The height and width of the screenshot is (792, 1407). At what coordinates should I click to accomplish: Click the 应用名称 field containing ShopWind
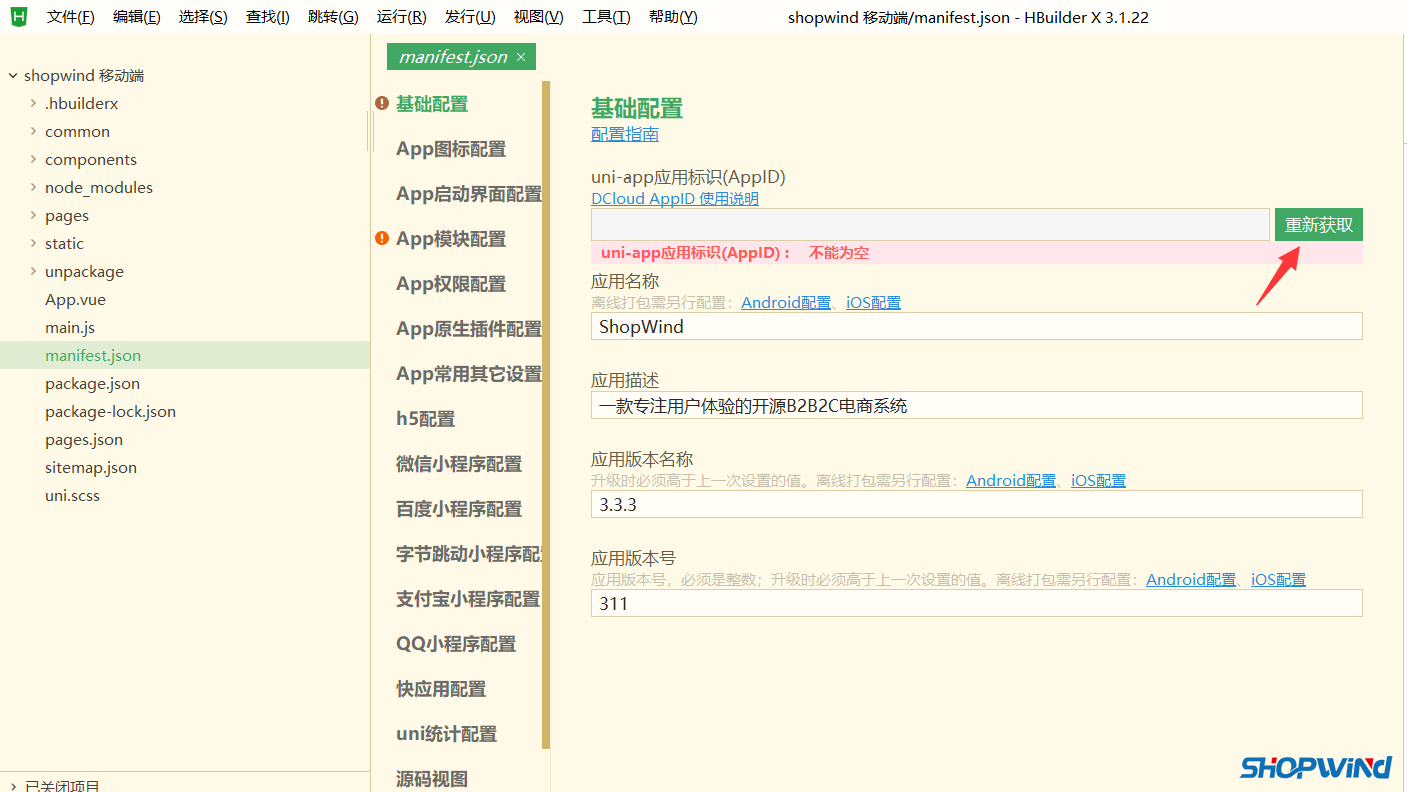coord(976,326)
